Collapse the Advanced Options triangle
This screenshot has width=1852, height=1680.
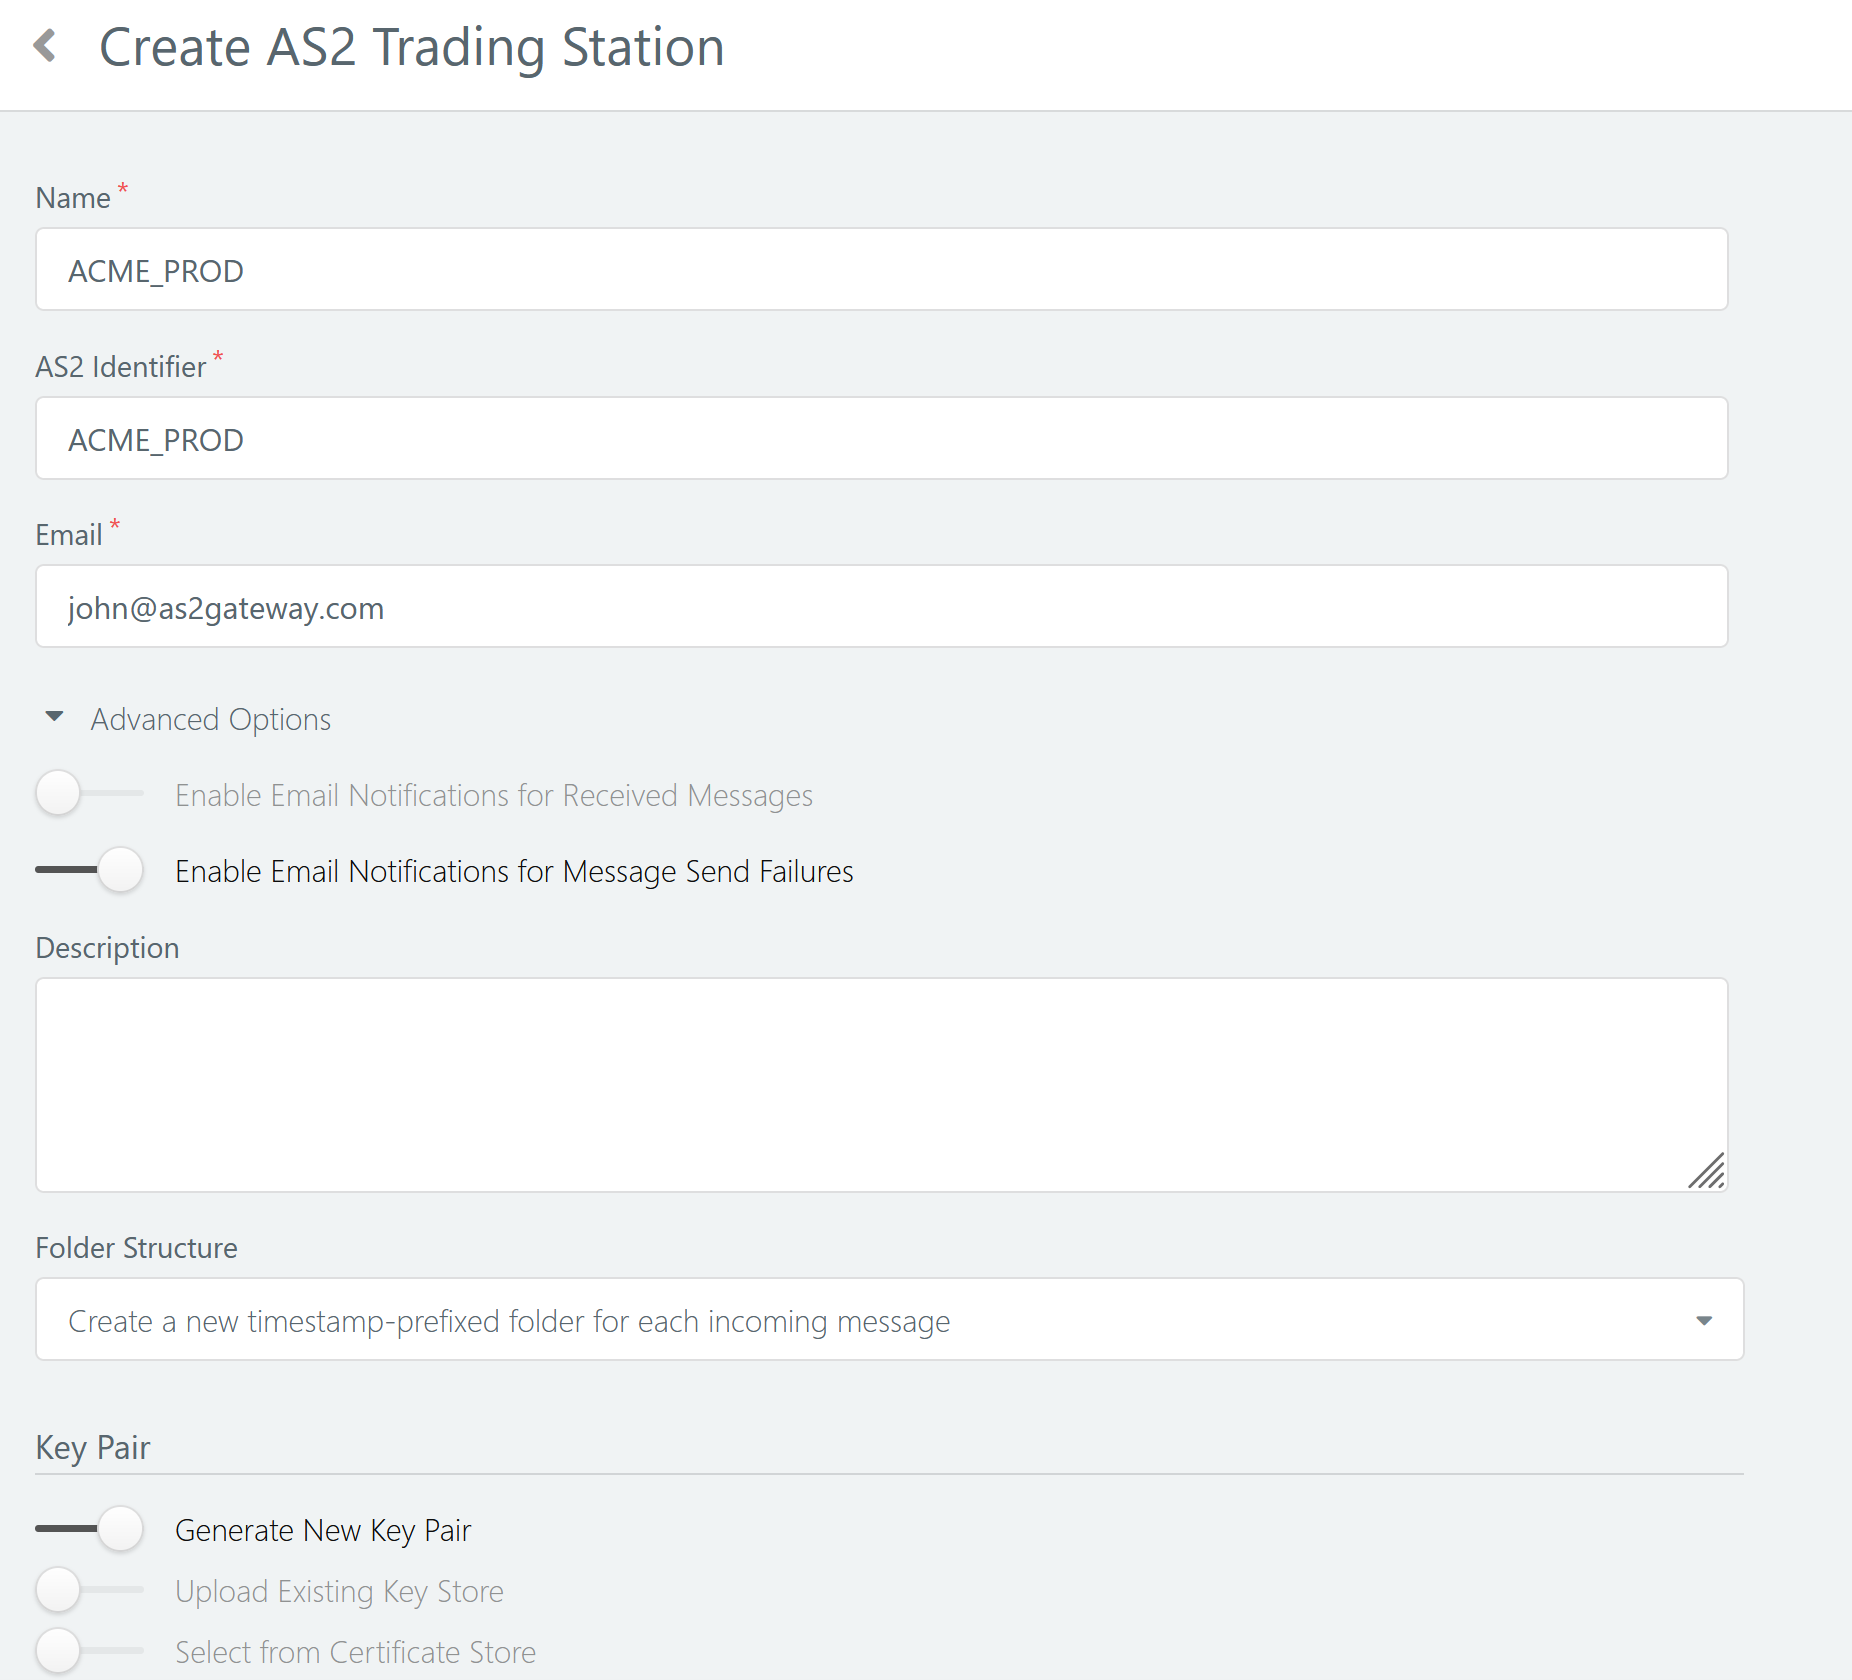pyautogui.click(x=54, y=717)
